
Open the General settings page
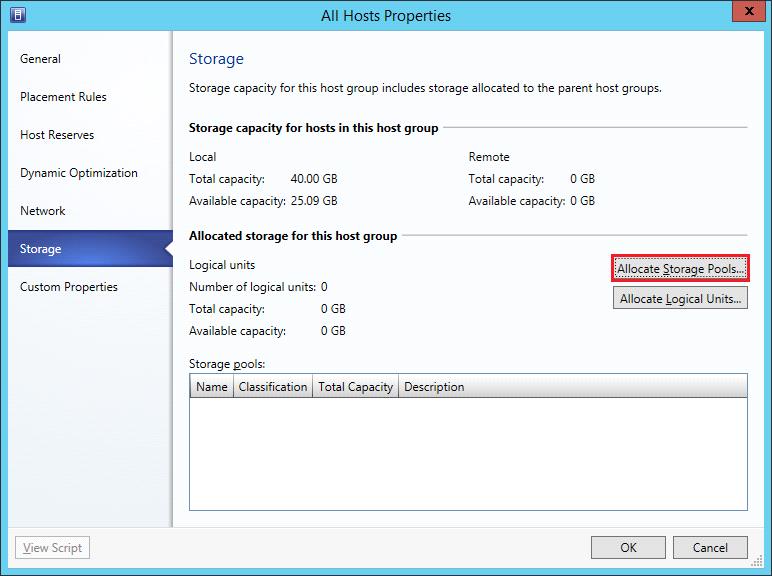coord(41,59)
